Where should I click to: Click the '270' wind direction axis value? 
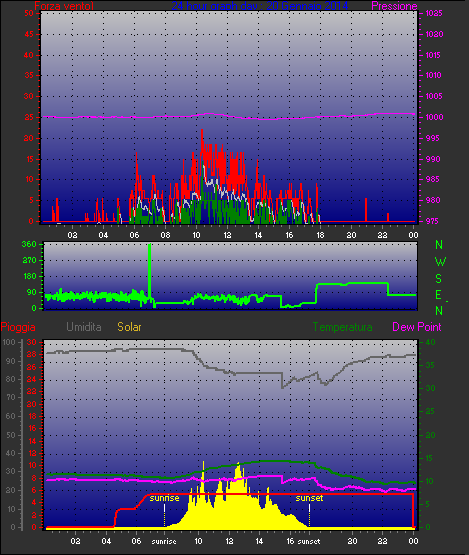29,261
